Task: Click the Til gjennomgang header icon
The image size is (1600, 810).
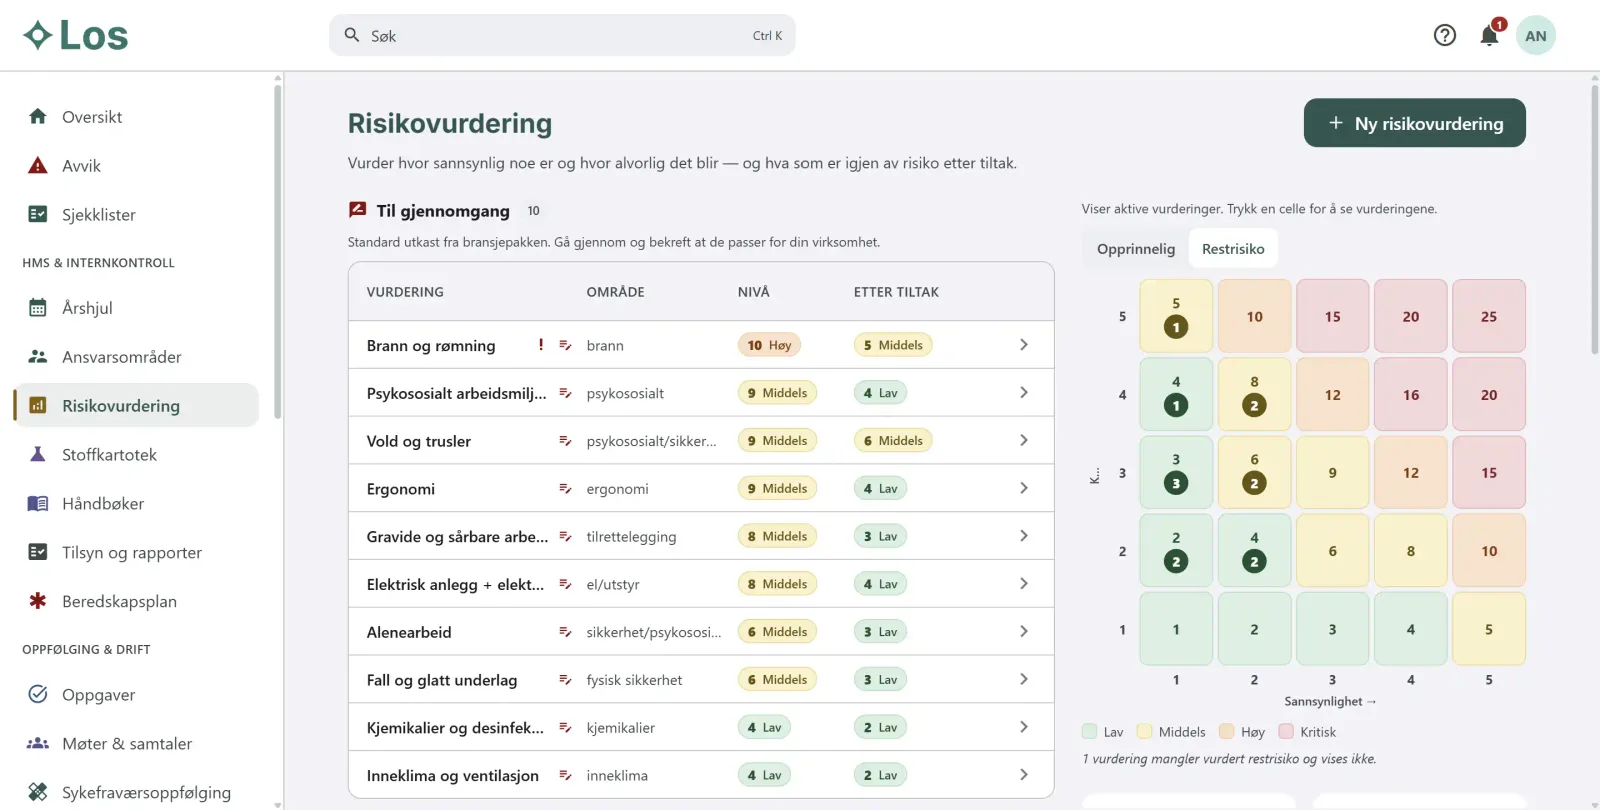Action: coord(357,210)
